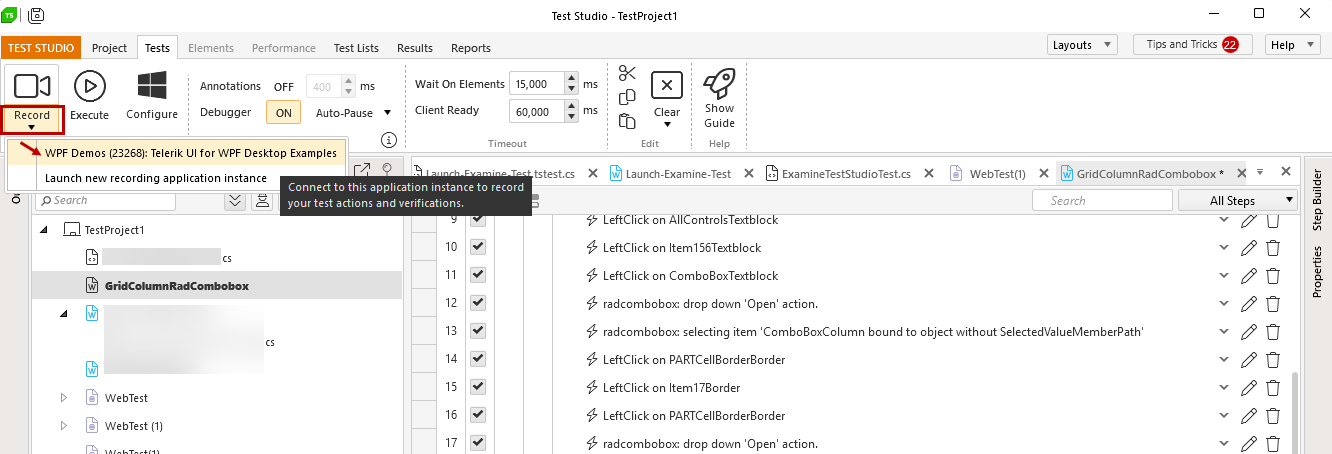1332x454 pixels.
Task: Show the tab overflow list arrow
Action: tap(1259, 172)
